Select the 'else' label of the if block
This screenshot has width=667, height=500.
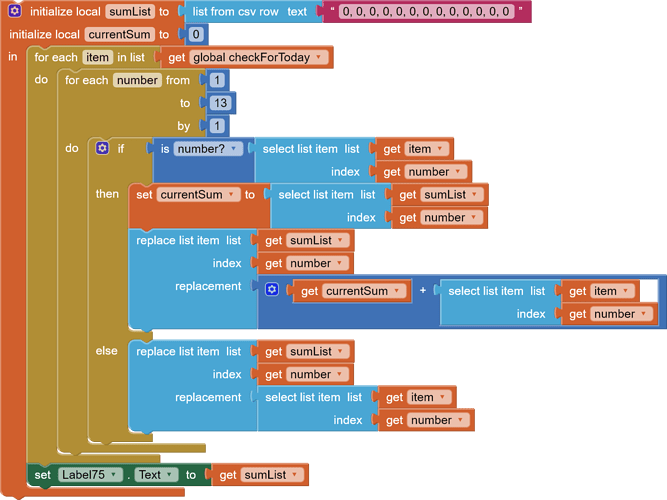(106, 351)
